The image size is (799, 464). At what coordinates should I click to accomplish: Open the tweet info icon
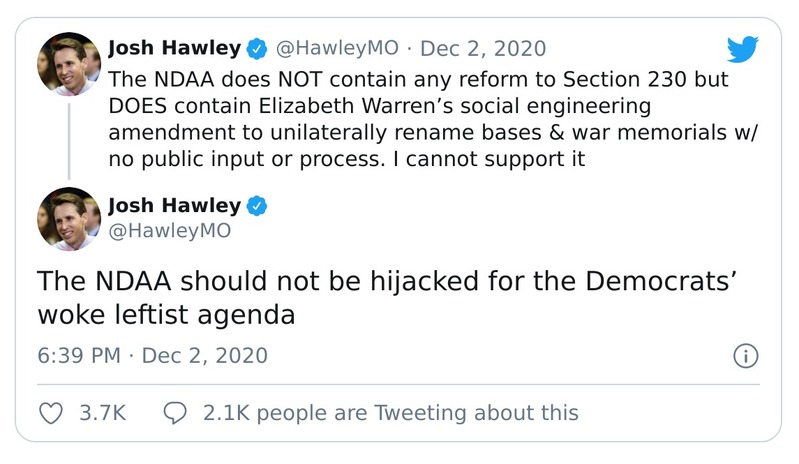(x=746, y=356)
